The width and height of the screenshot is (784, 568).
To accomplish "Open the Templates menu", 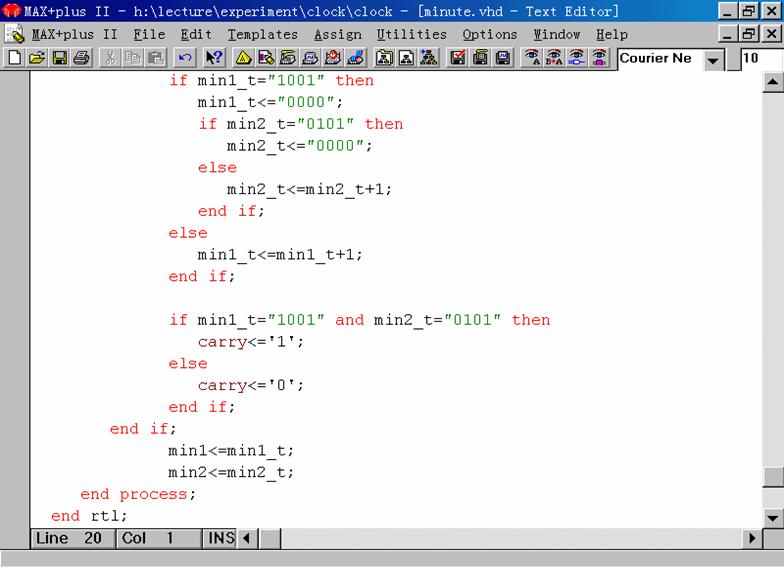I will coord(262,34).
